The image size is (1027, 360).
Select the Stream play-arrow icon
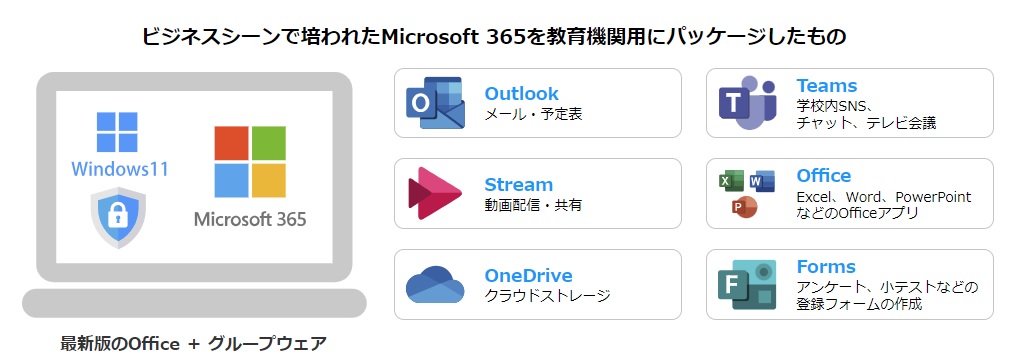click(x=435, y=193)
